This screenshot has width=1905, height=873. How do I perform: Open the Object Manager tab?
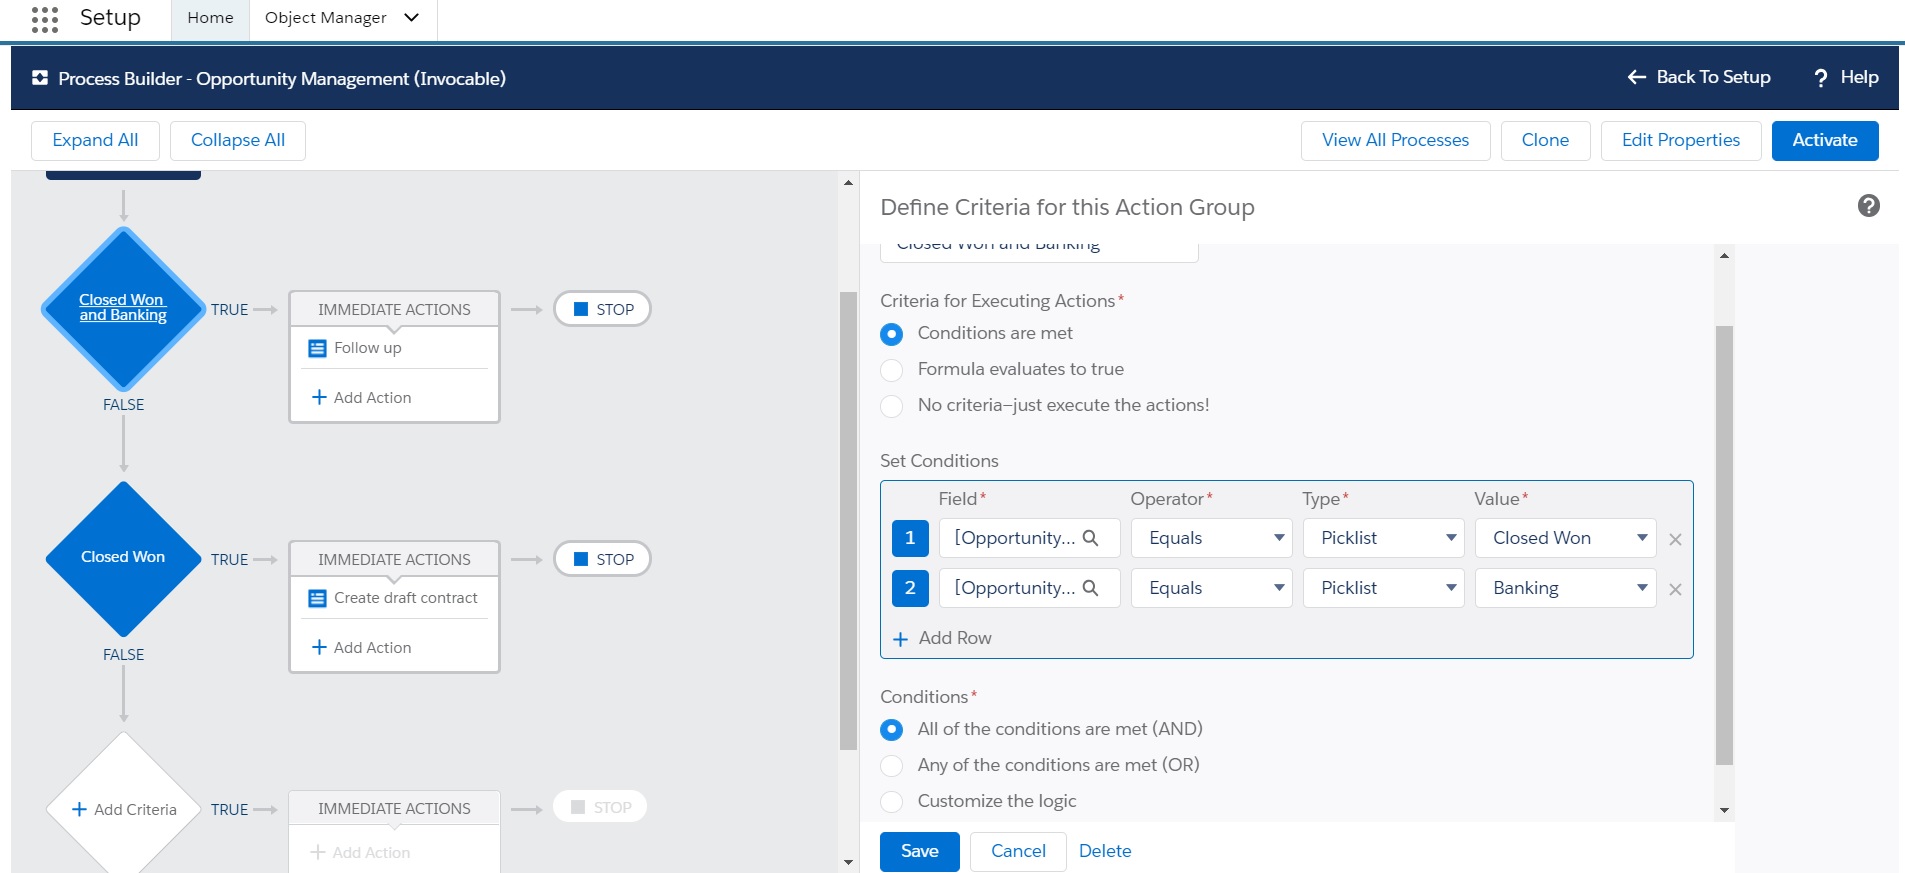pyautogui.click(x=326, y=18)
